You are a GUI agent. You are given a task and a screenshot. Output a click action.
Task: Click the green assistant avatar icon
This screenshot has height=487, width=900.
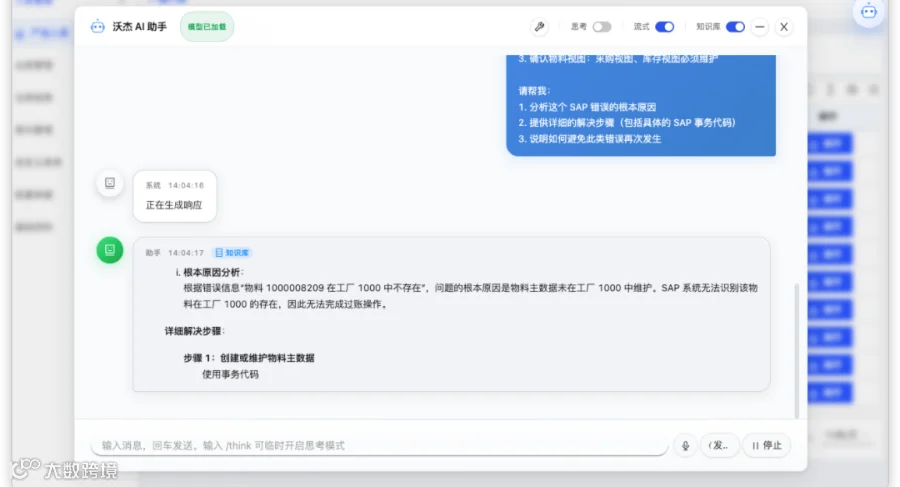[x=110, y=250]
